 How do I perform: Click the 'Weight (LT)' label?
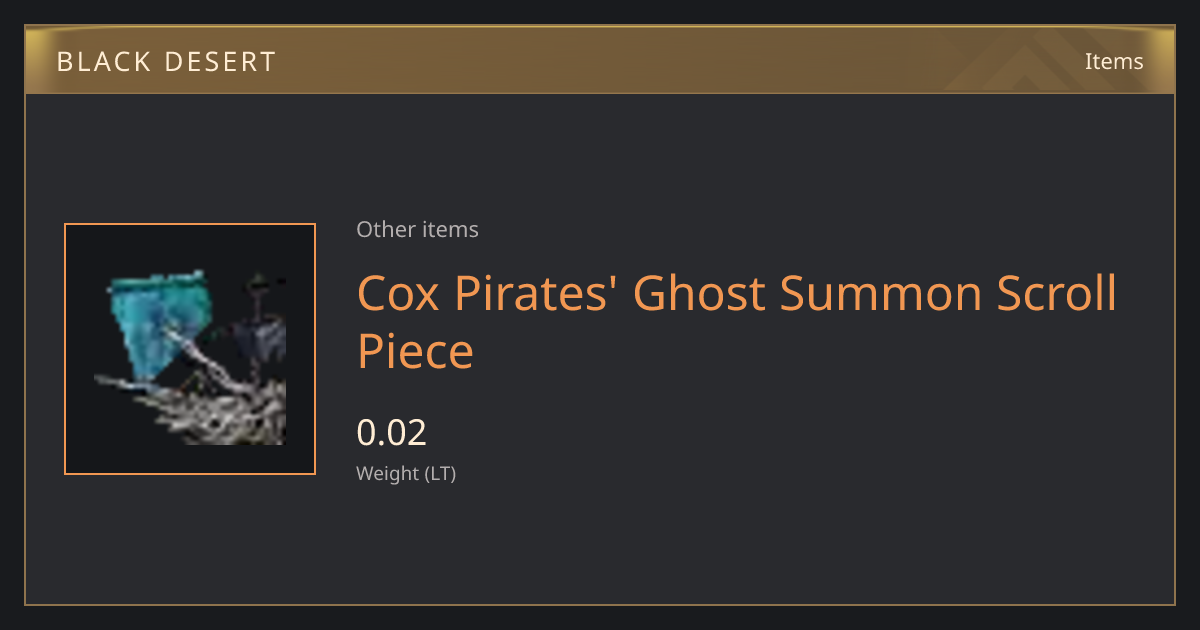tap(406, 474)
